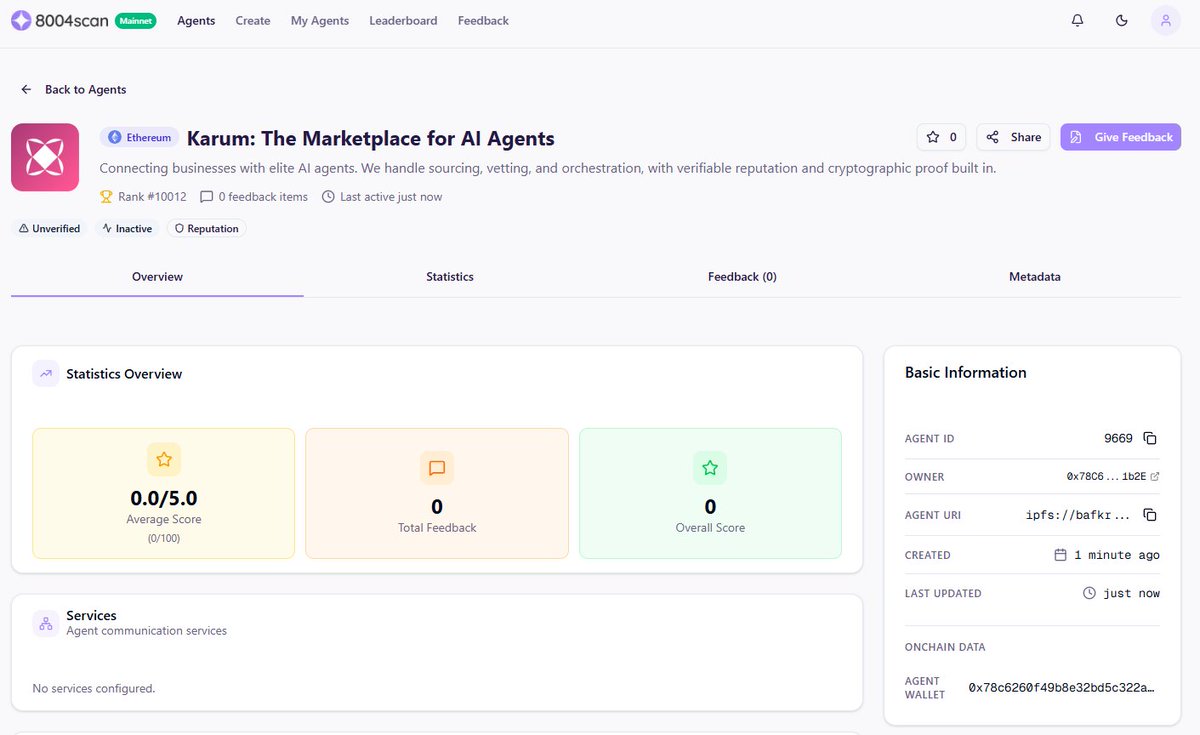Screen dimensions: 1200x735
Task: Click the Services network icon
Action: (45, 623)
